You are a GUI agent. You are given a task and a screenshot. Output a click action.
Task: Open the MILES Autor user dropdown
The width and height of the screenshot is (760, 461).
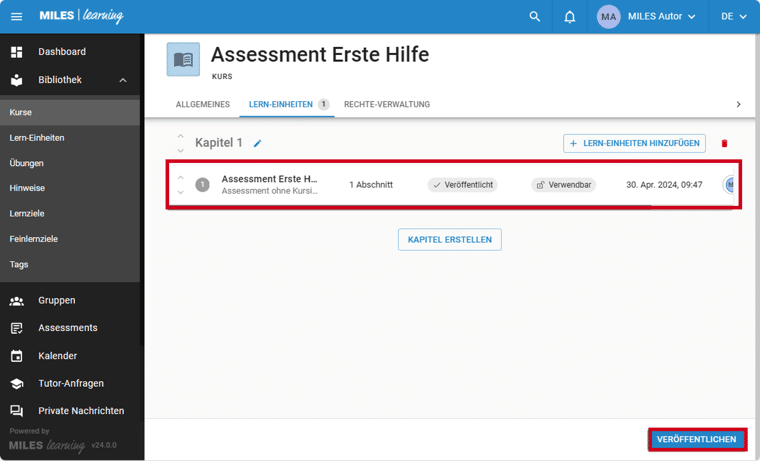[x=647, y=17]
